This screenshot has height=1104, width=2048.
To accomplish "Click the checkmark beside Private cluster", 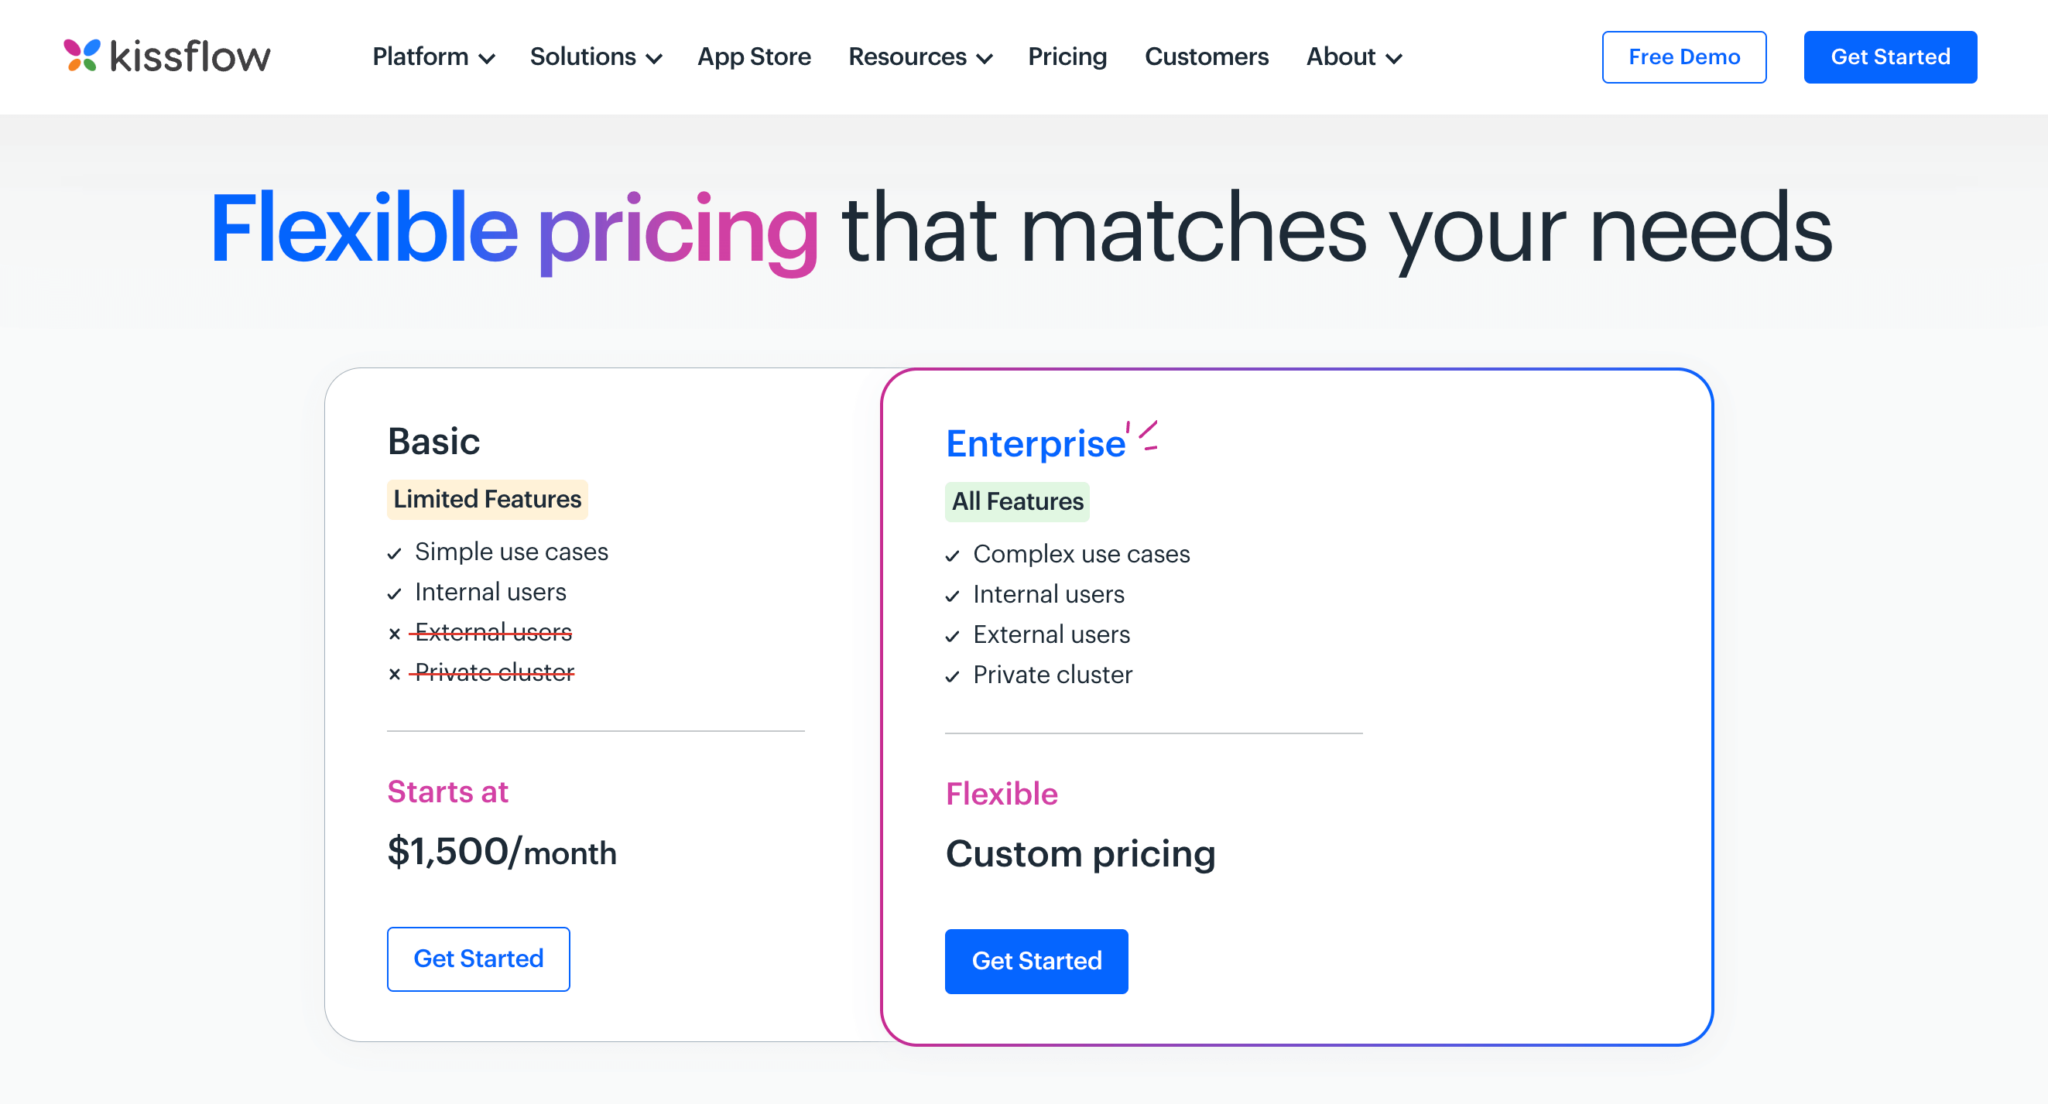I will 951,676.
